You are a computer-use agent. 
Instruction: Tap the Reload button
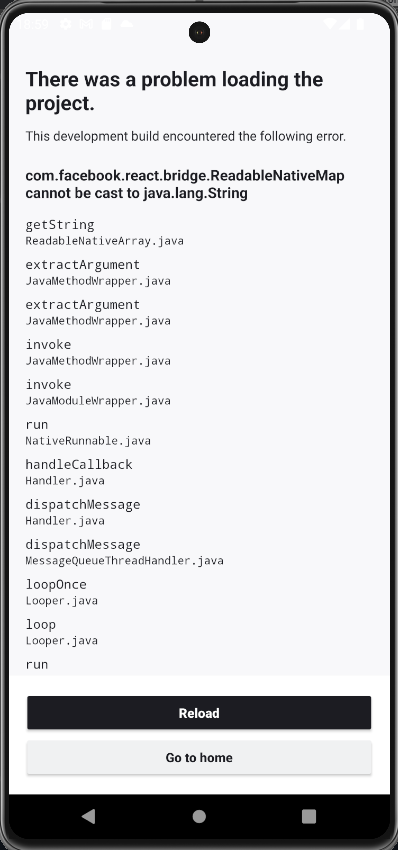(x=199, y=713)
